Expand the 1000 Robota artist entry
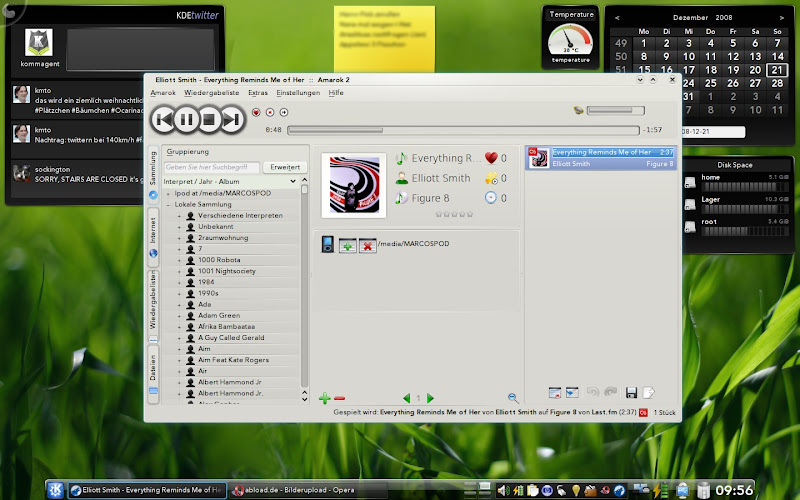Image resolution: width=800 pixels, height=500 pixels. (179, 260)
